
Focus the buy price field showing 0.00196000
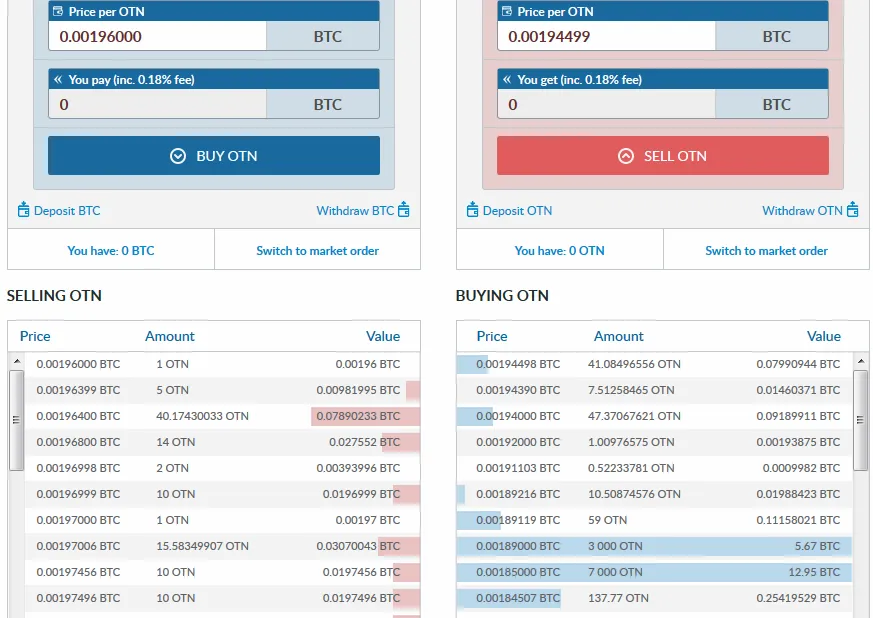tap(158, 36)
